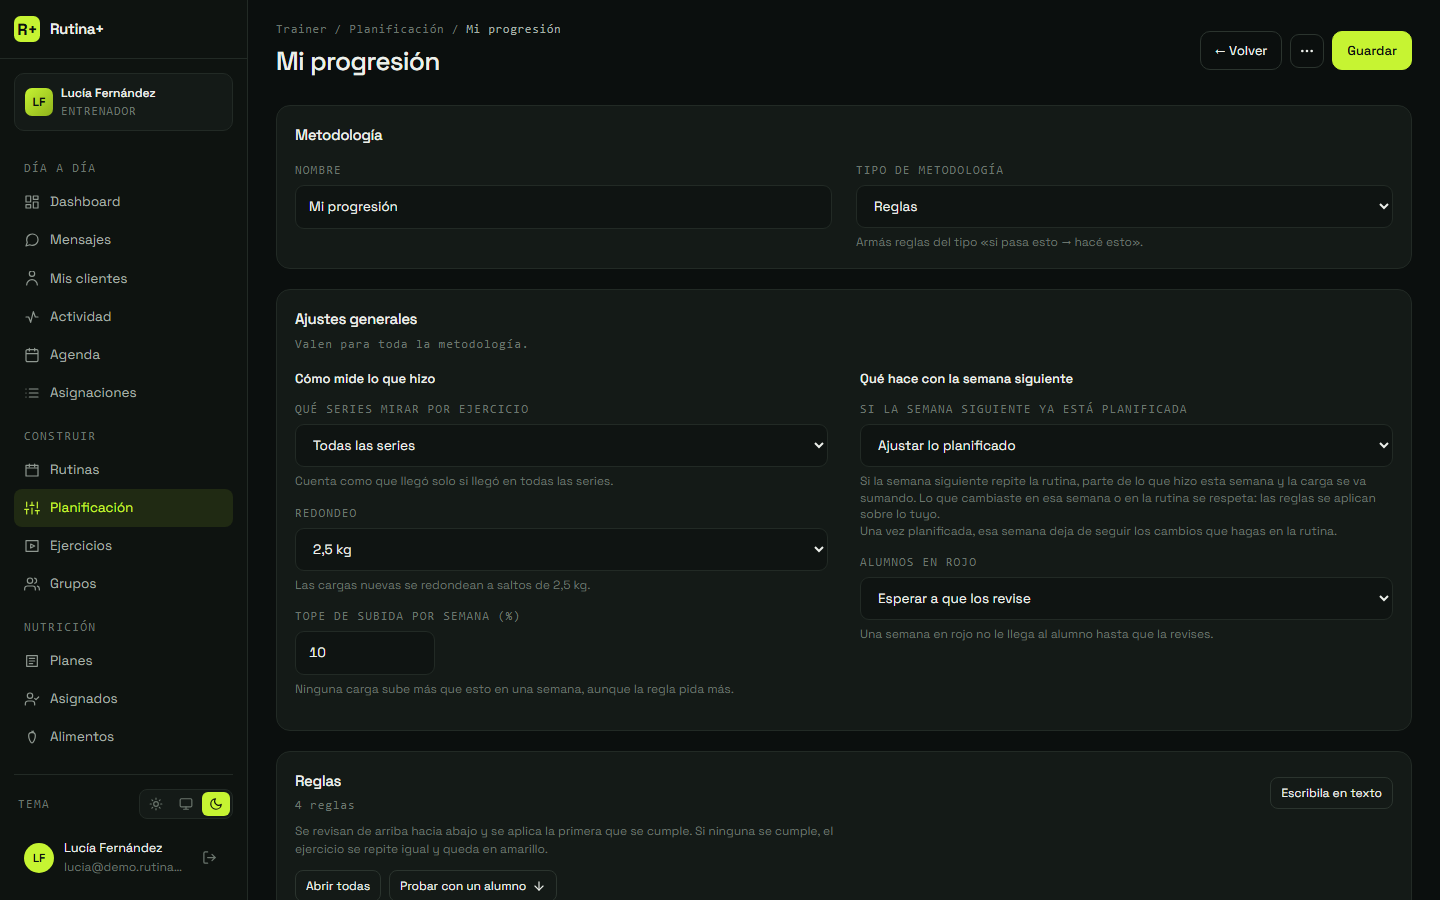Click the Planificación sliders icon
This screenshot has height=900, width=1440.
tap(32, 508)
